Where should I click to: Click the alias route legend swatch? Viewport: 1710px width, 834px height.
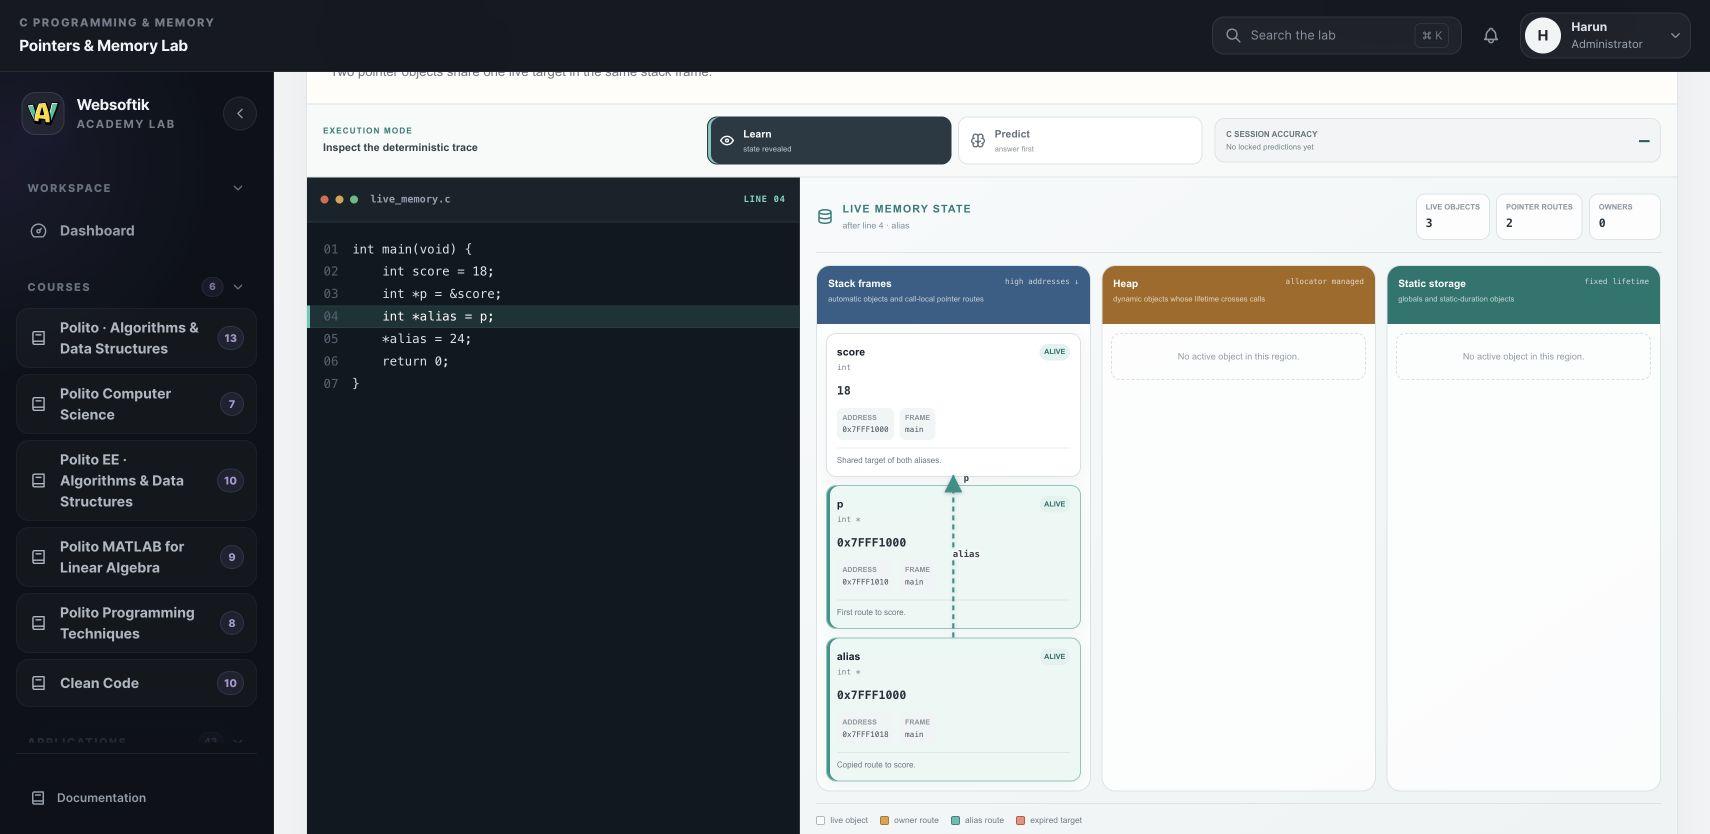tap(955, 821)
